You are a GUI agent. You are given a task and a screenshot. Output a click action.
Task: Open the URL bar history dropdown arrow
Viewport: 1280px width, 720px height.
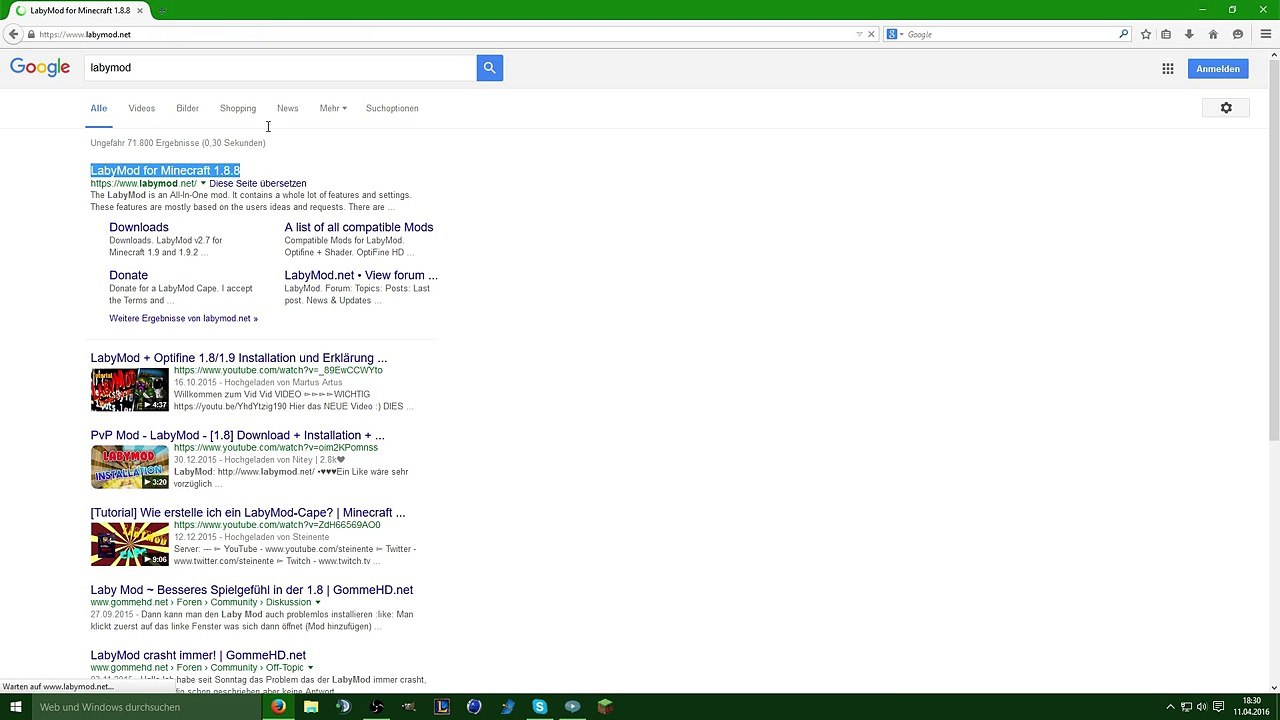point(859,34)
